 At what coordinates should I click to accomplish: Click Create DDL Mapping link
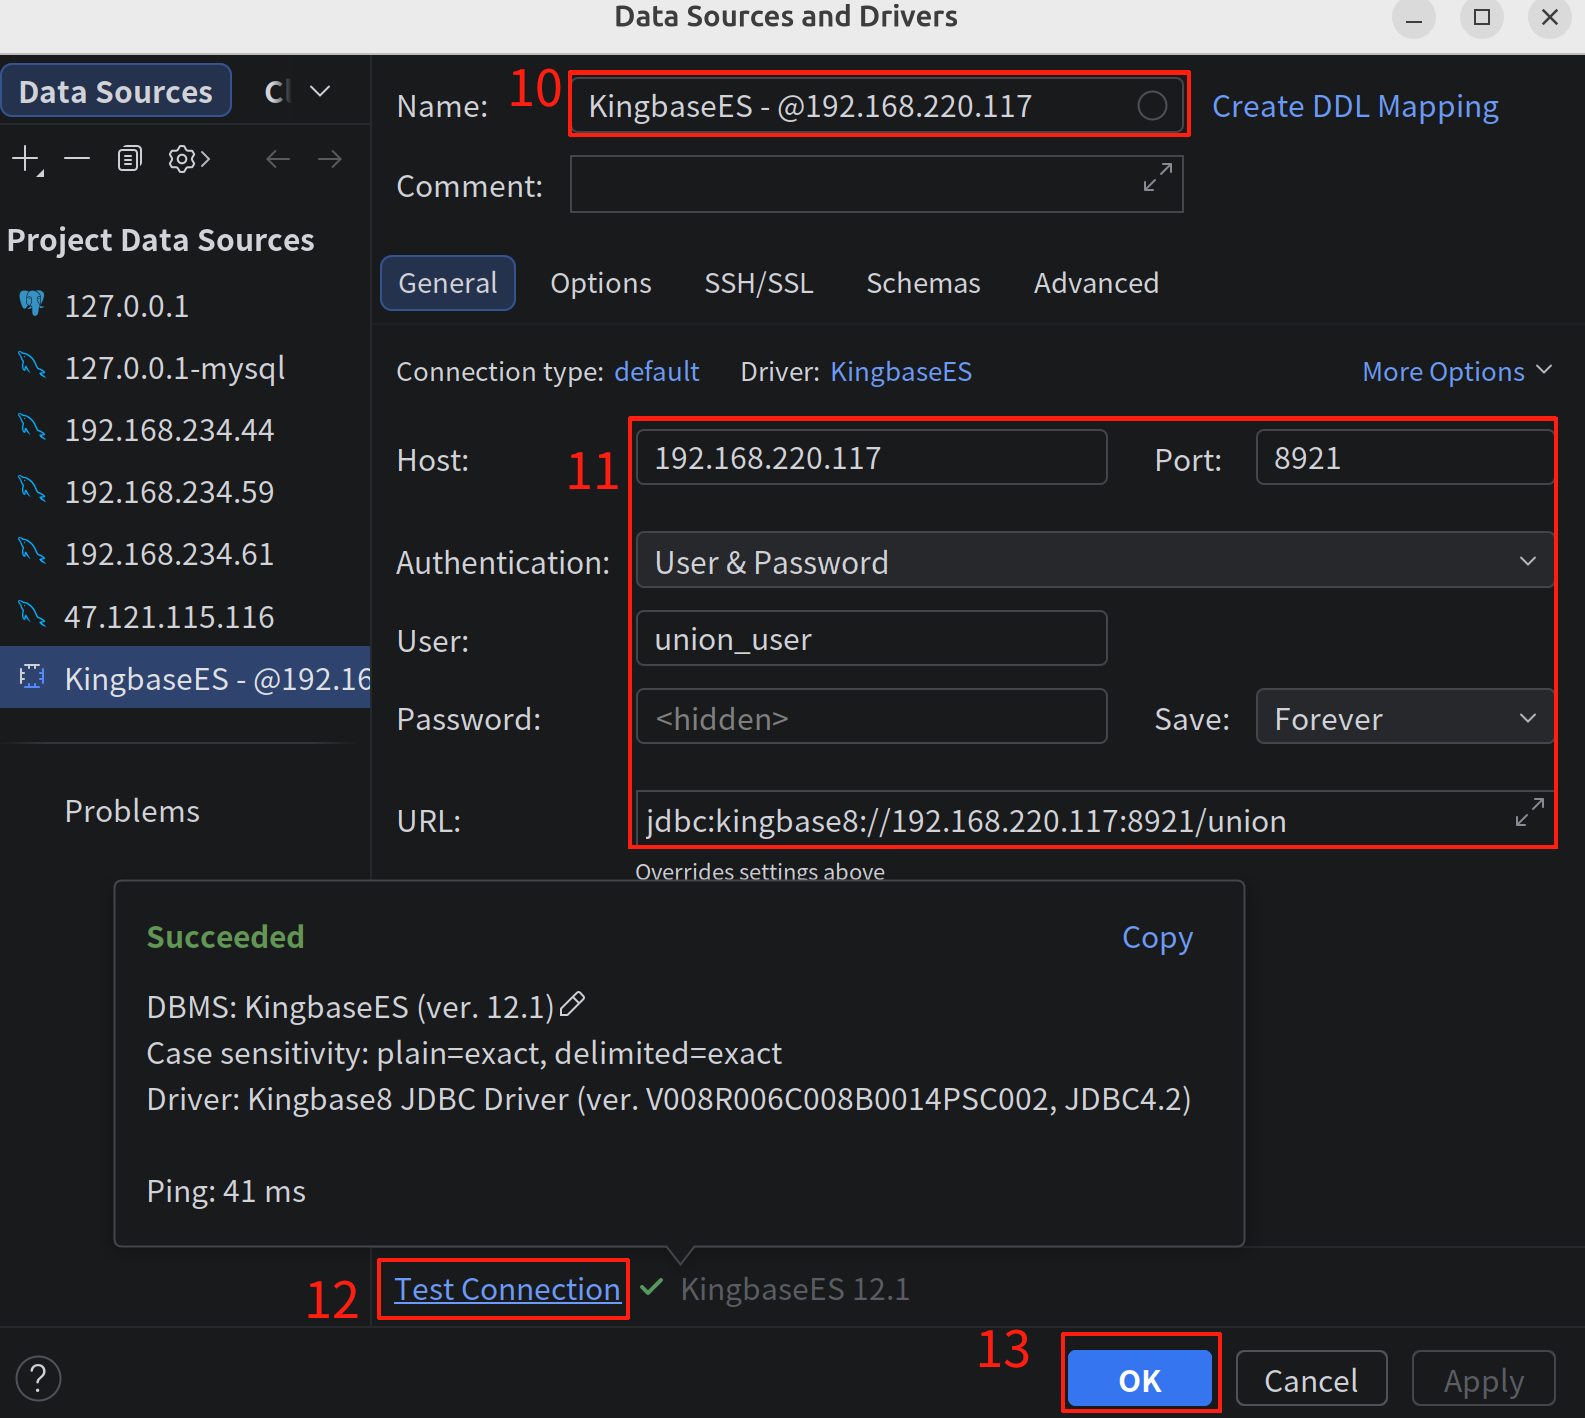(x=1354, y=106)
